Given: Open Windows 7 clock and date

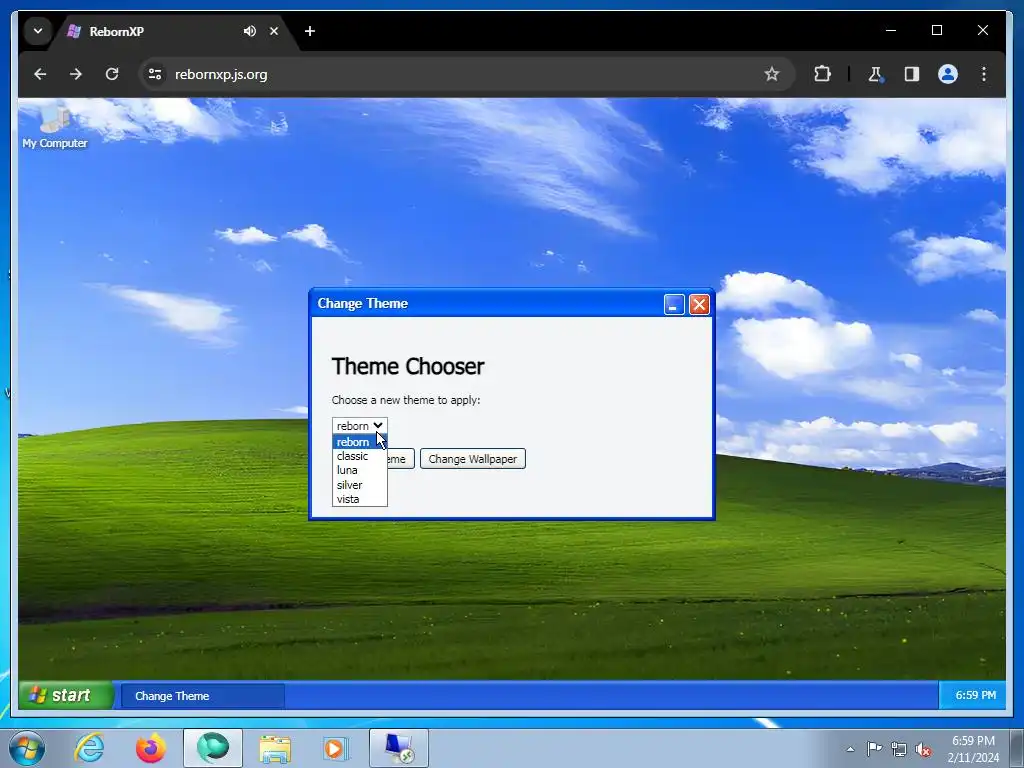Looking at the screenshot, I should (973, 749).
